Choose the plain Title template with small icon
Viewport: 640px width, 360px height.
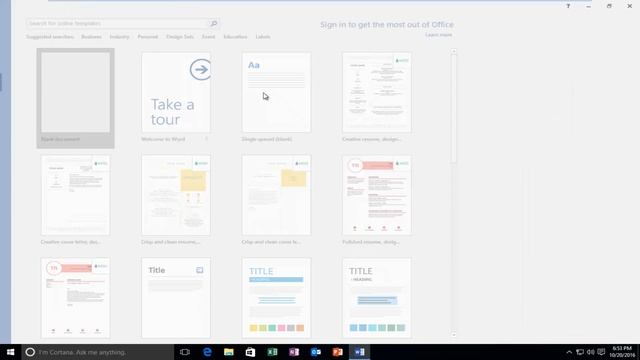coord(176,298)
